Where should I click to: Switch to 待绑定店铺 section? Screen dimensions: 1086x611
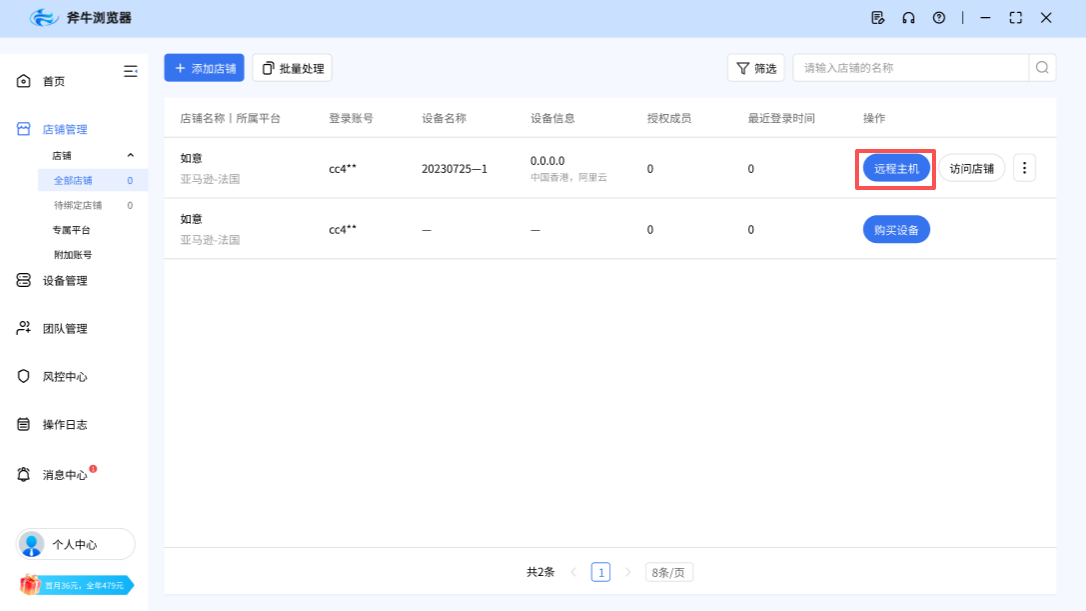(78, 204)
